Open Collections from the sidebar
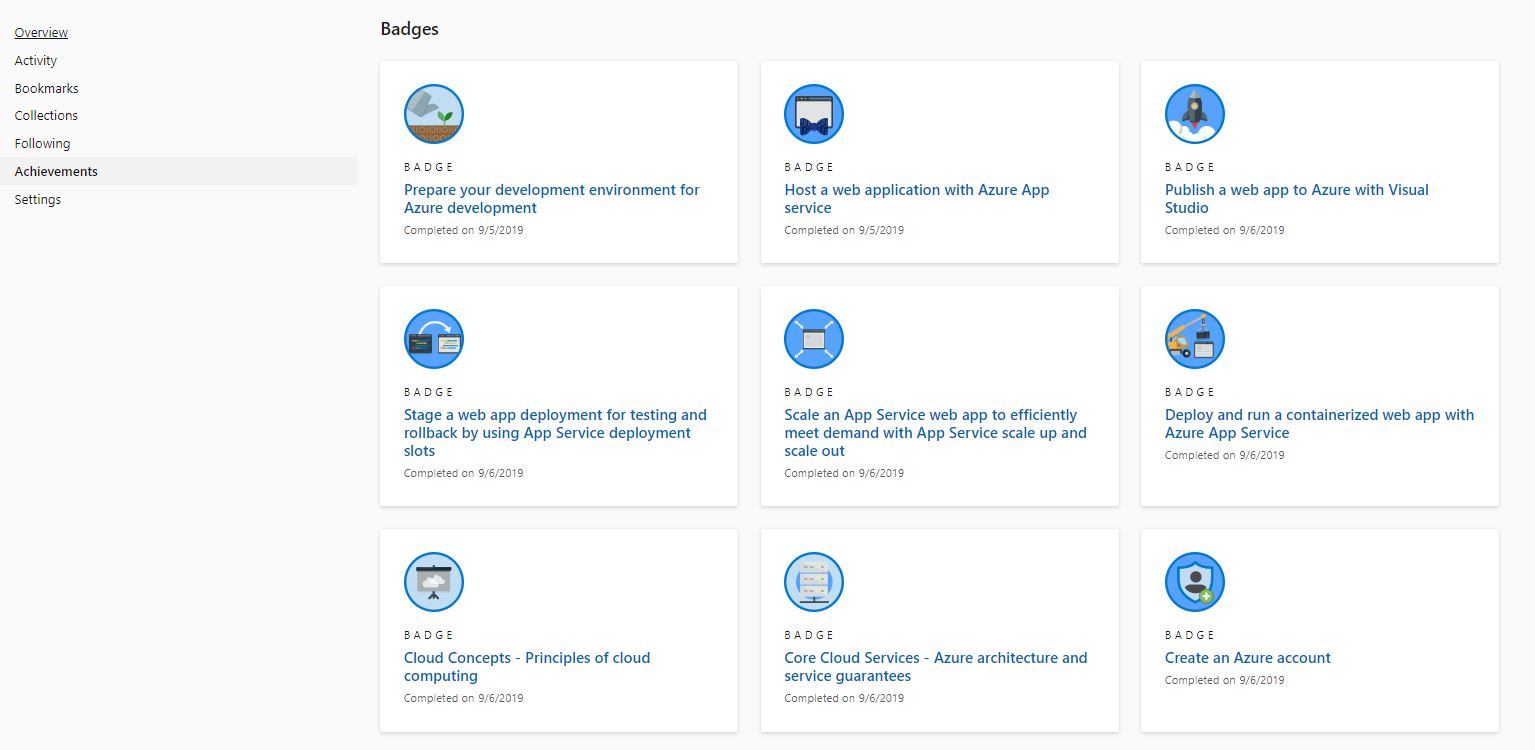 point(46,116)
